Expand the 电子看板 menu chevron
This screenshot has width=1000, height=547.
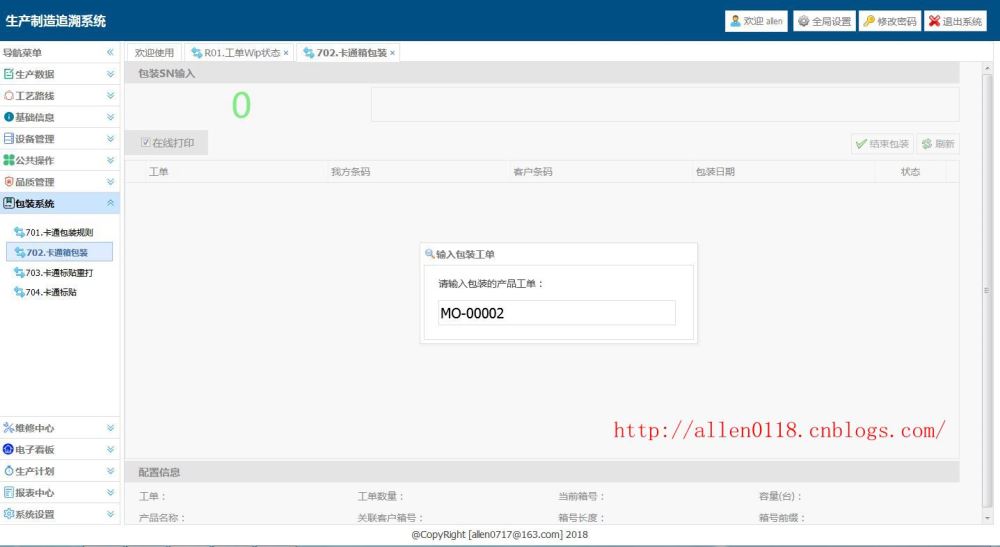point(110,449)
